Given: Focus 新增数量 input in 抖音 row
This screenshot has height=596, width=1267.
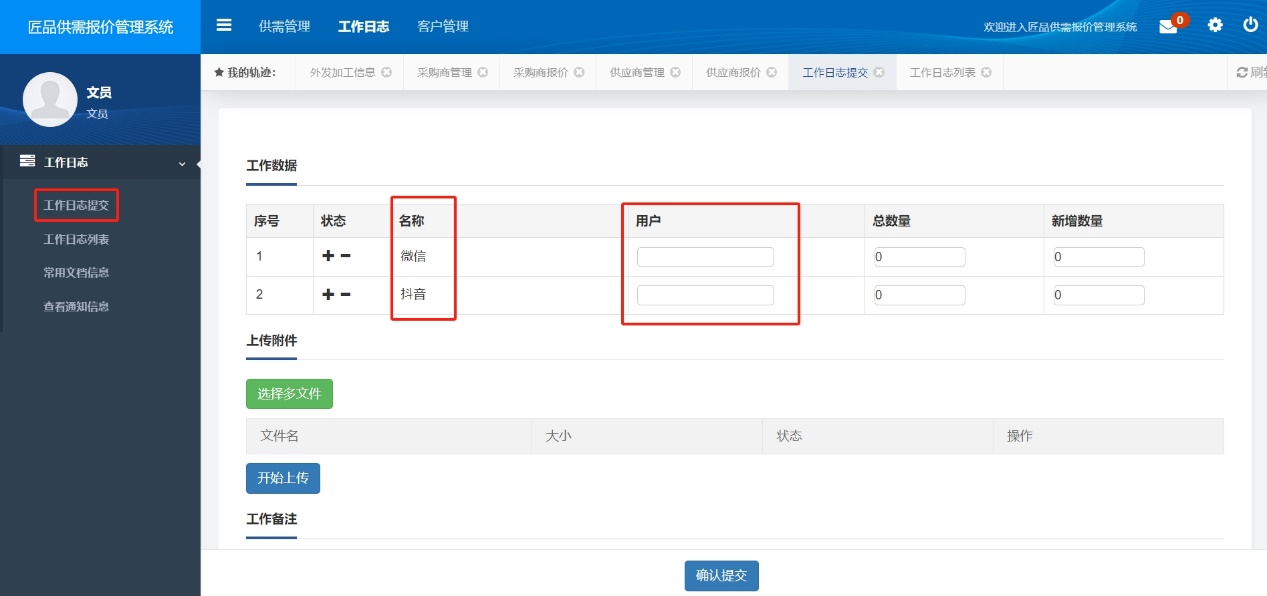Looking at the screenshot, I should click(x=1098, y=295).
